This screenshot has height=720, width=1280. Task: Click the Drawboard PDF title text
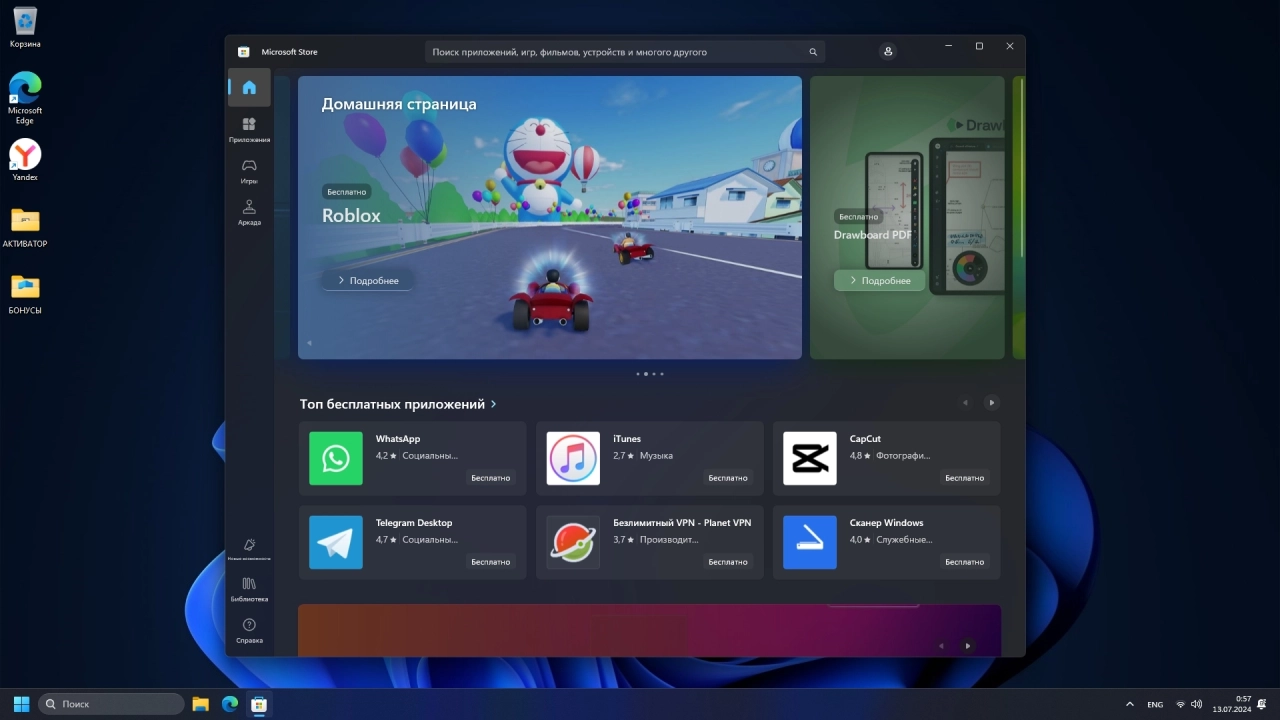[873, 235]
